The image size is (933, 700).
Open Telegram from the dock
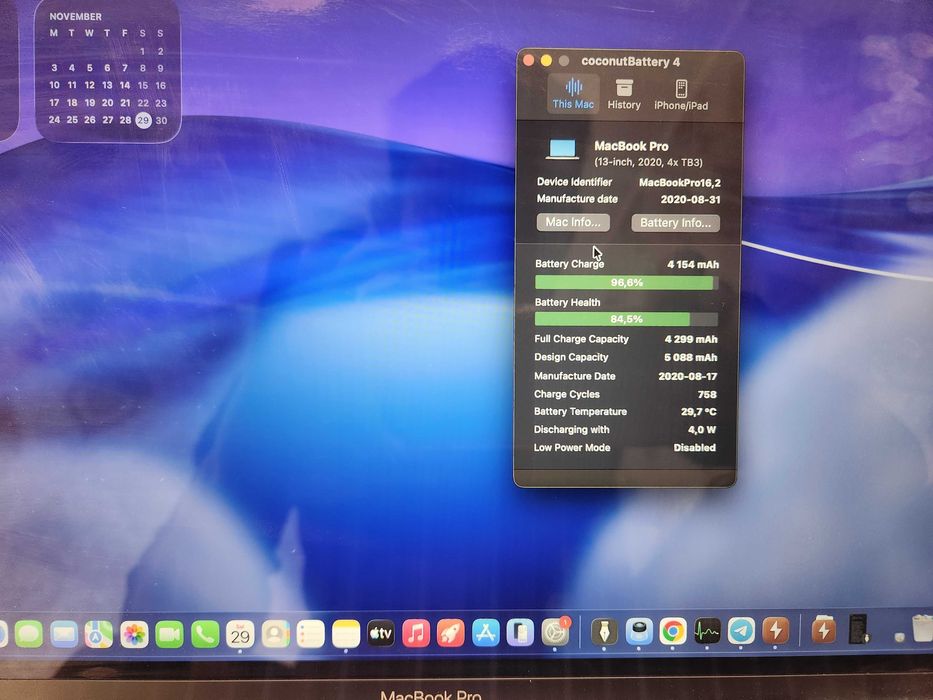(741, 631)
